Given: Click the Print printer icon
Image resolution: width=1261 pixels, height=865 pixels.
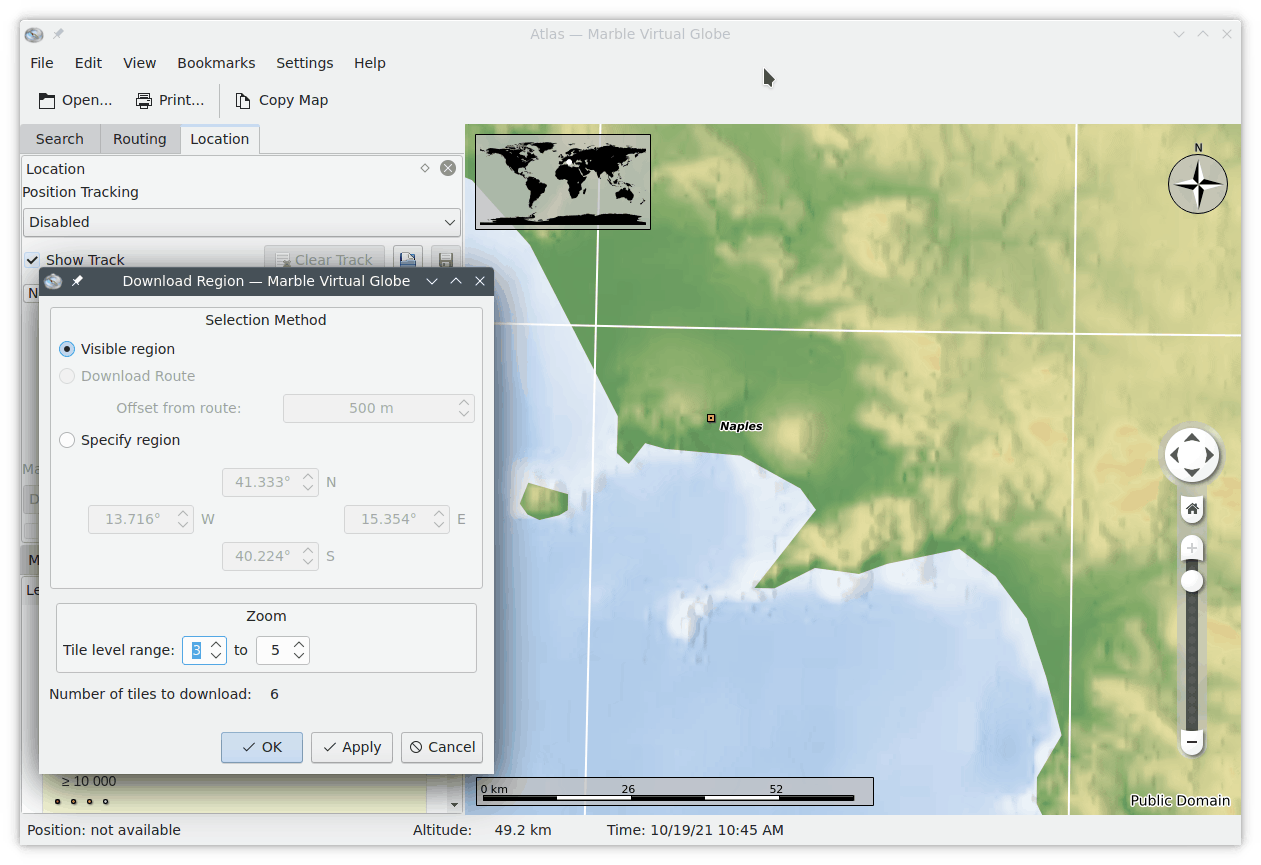Looking at the screenshot, I should tap(144, 100).
